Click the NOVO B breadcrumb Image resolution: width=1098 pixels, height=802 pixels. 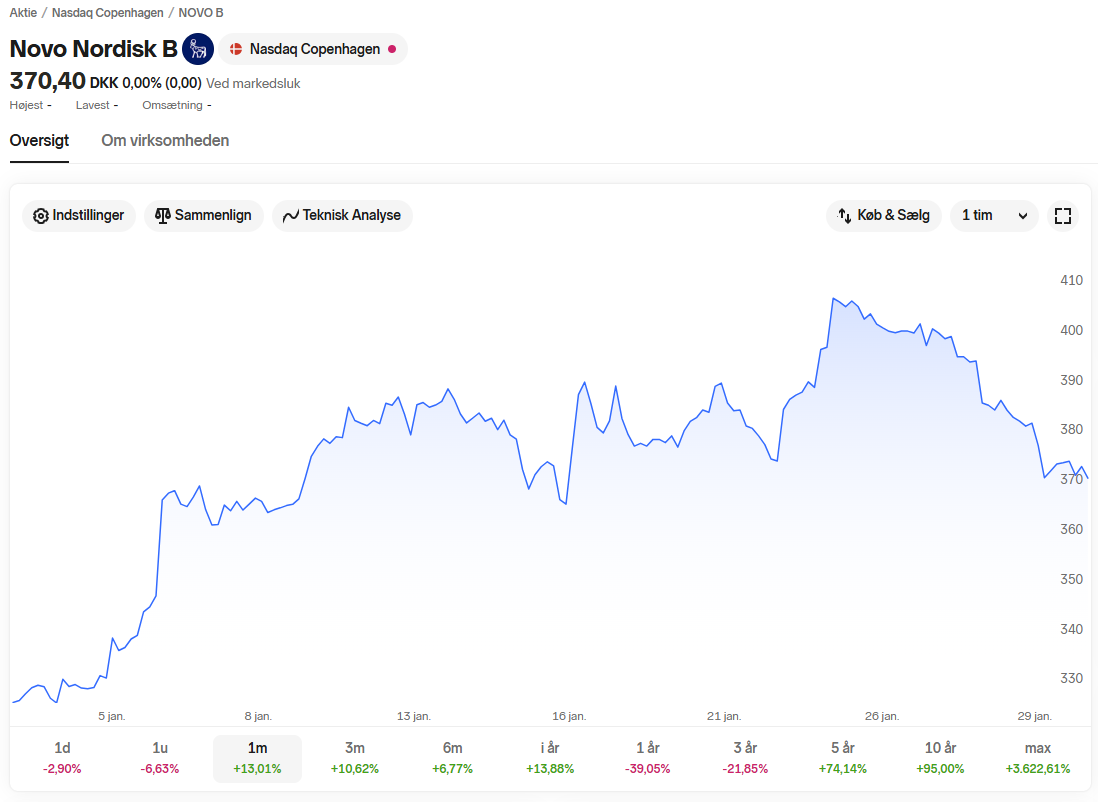tap(201, 13)
